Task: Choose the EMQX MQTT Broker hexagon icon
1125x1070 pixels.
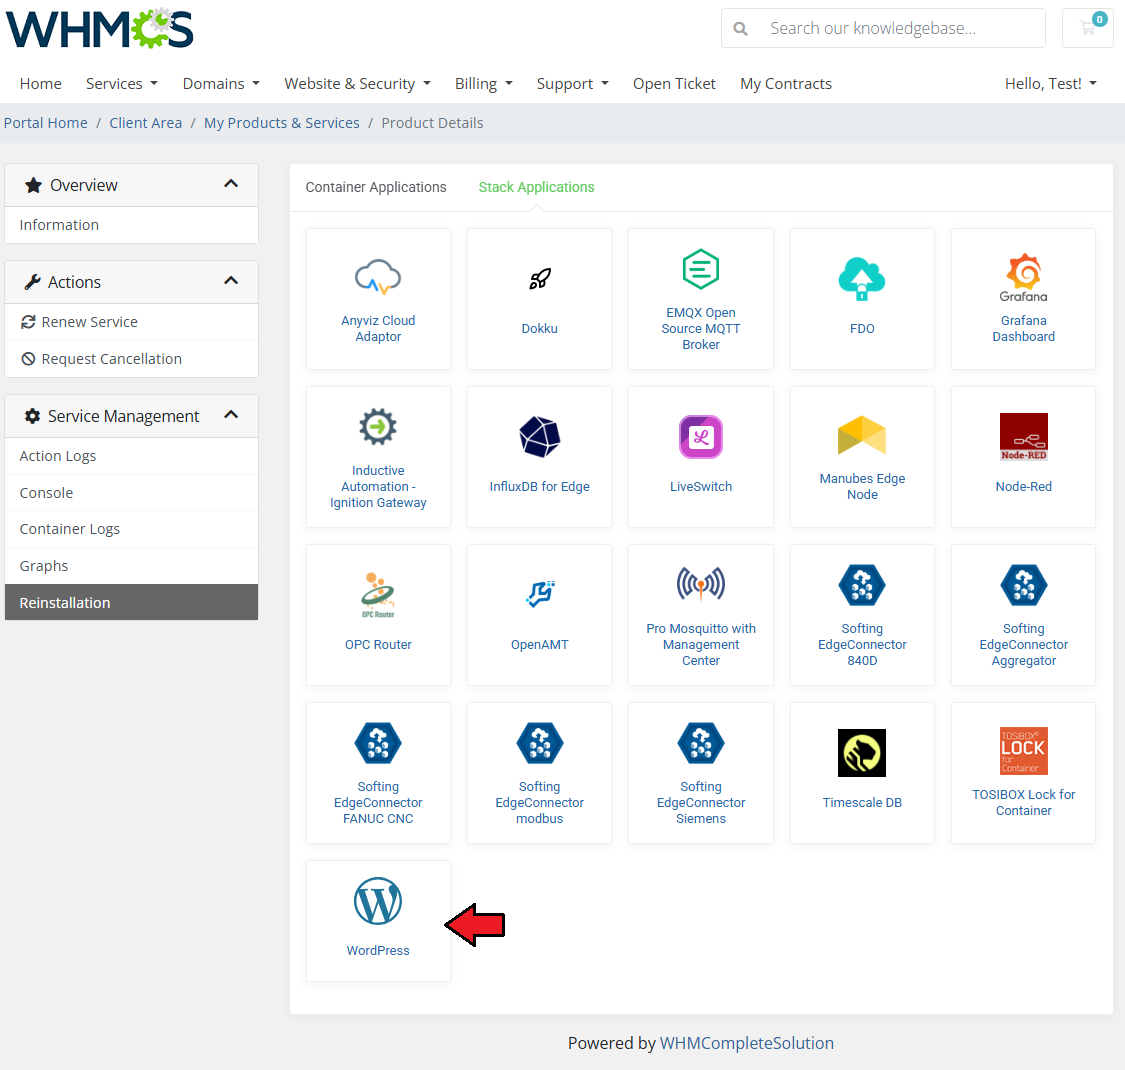Action: pos(700,269)
